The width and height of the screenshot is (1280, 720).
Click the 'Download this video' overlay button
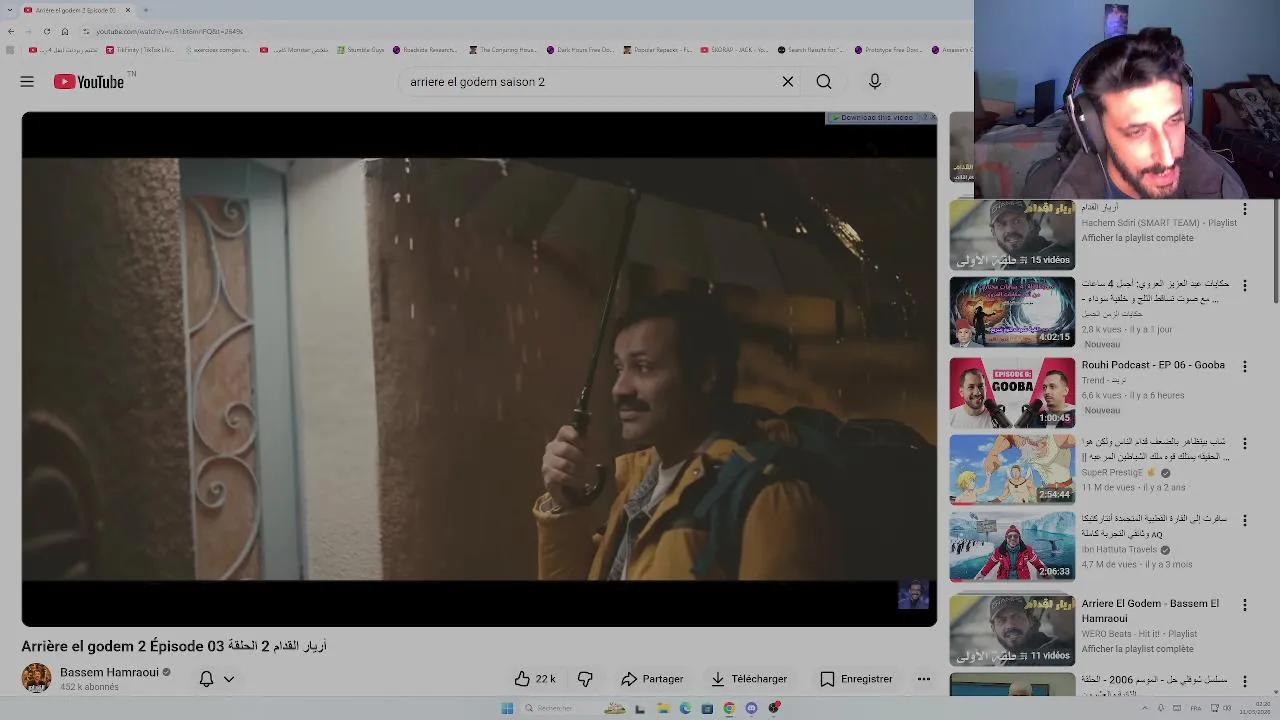click(x=872, y=118)
